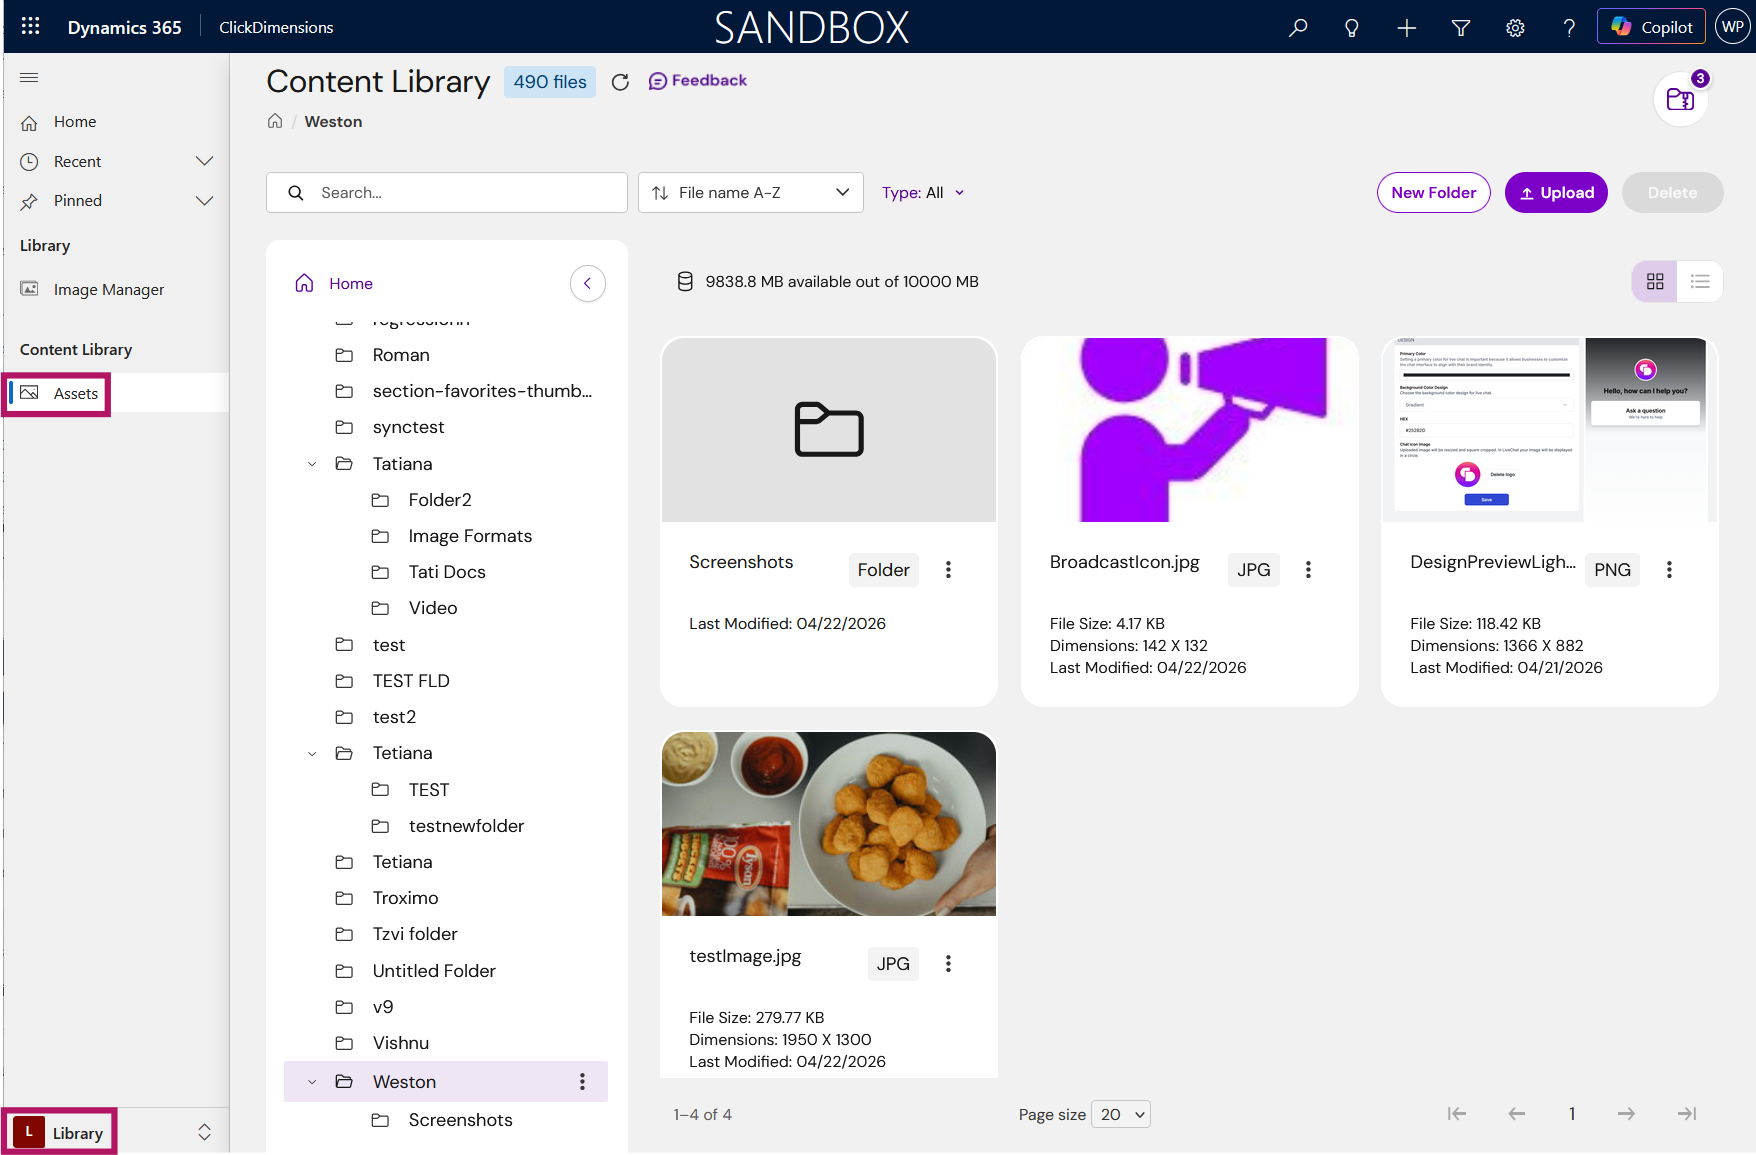Select Tati Docs folder in tree
The width and height of the screenshot is (1756, 1155).
point(447,572)
